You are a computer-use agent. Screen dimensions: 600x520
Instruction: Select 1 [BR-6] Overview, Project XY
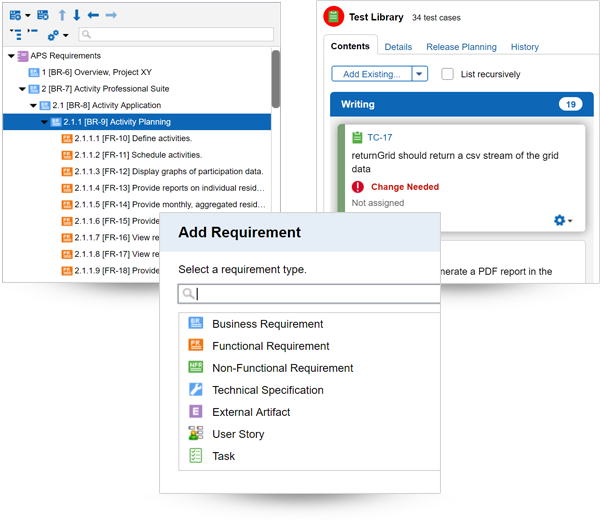click(x=96, y=72)
